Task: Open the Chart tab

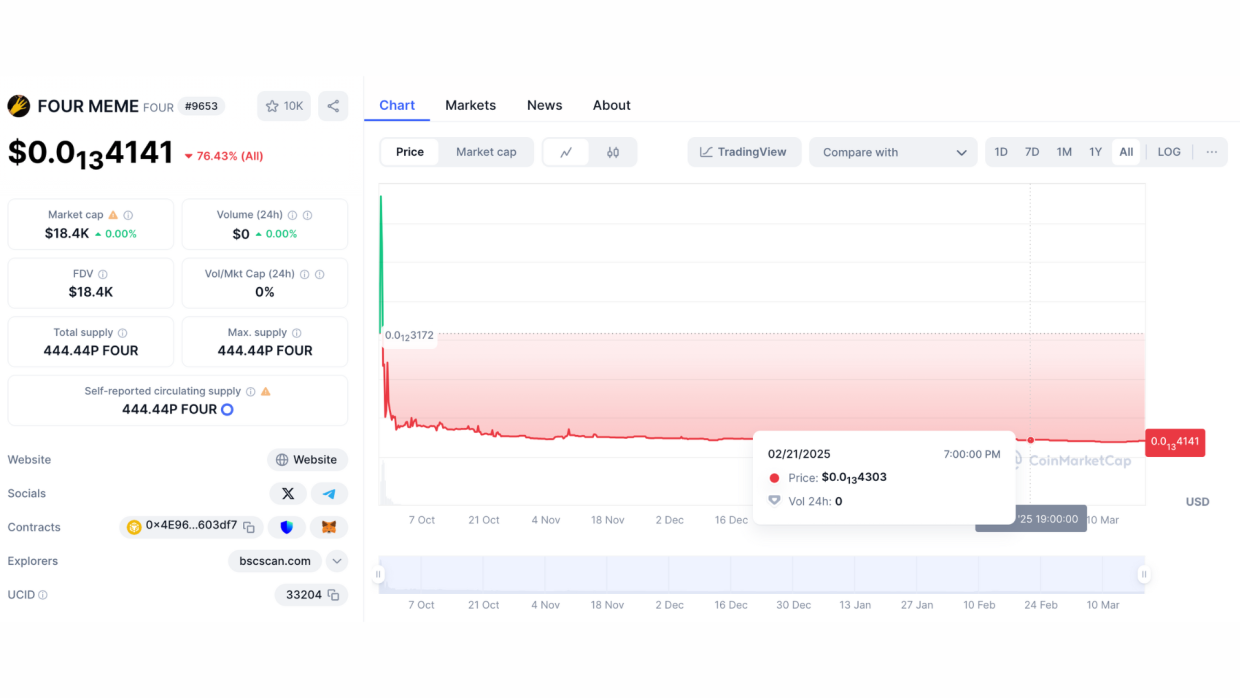Action: coord(397,105)
